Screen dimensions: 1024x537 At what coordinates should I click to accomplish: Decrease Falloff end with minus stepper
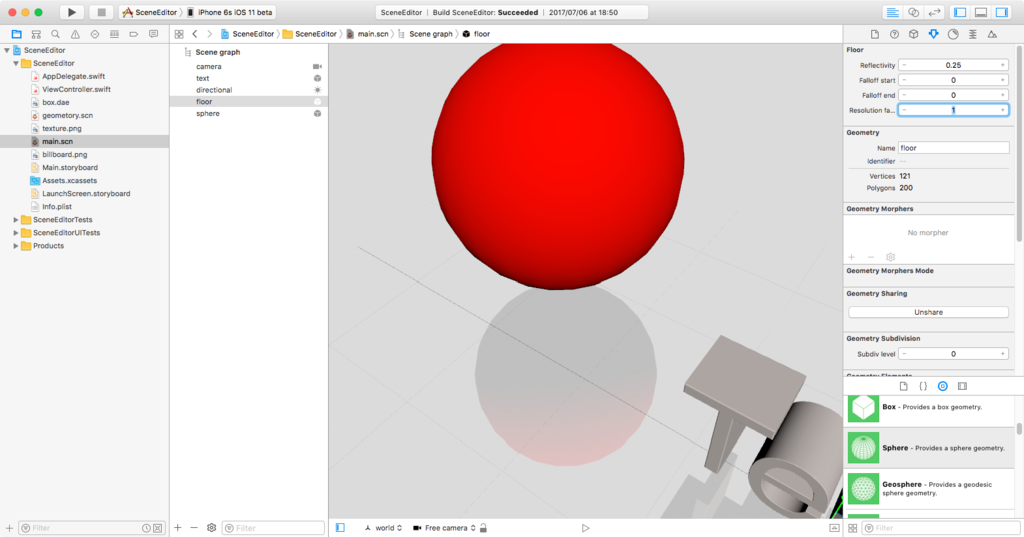click(x=904, y=95)
